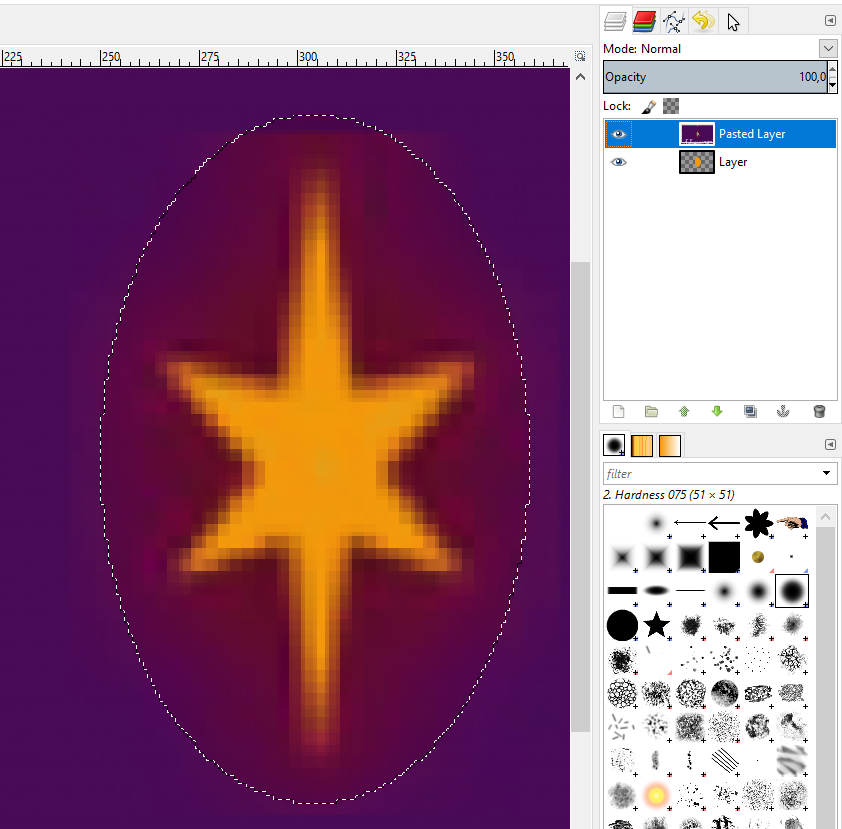The height and width of the screenshot is (829, 842).
Task: Select the gold sphere brush
Action: (x=758, y=557)
